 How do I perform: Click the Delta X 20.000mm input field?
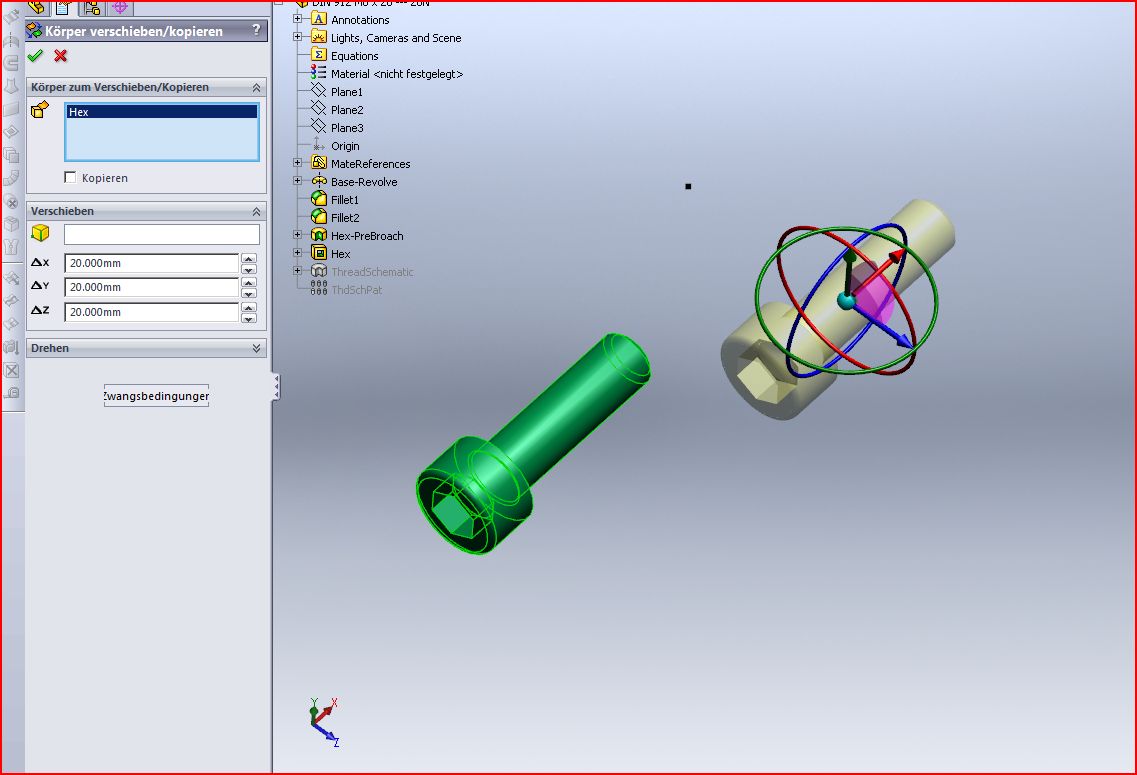(152, 263)
